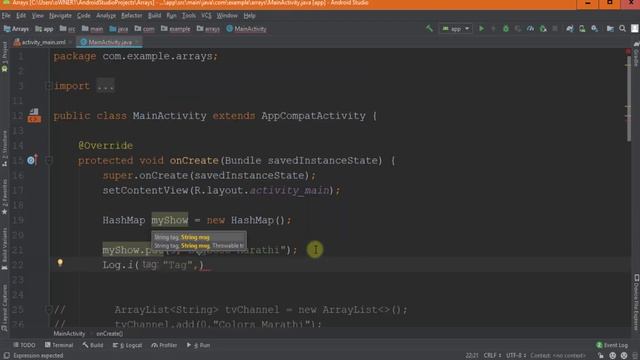Open the Navigate menu
This screenshot has width=640, height=360.
pos(60,16)
